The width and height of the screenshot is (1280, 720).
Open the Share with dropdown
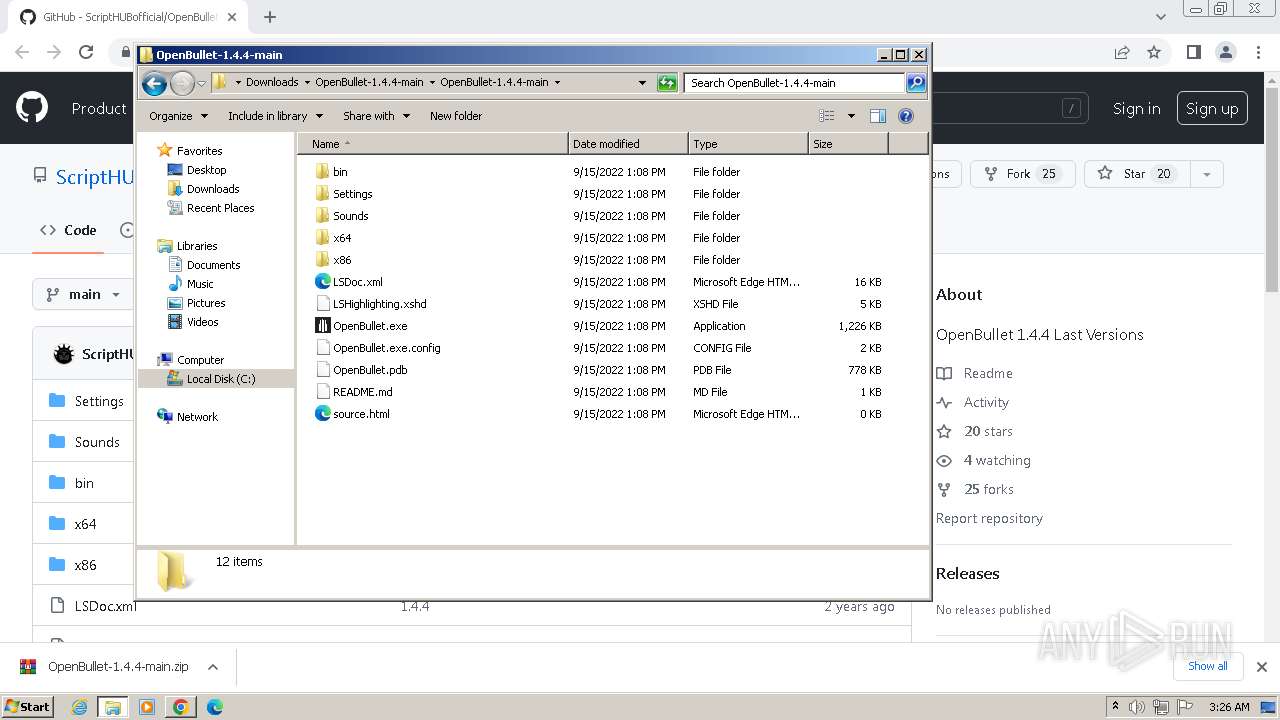376,116
